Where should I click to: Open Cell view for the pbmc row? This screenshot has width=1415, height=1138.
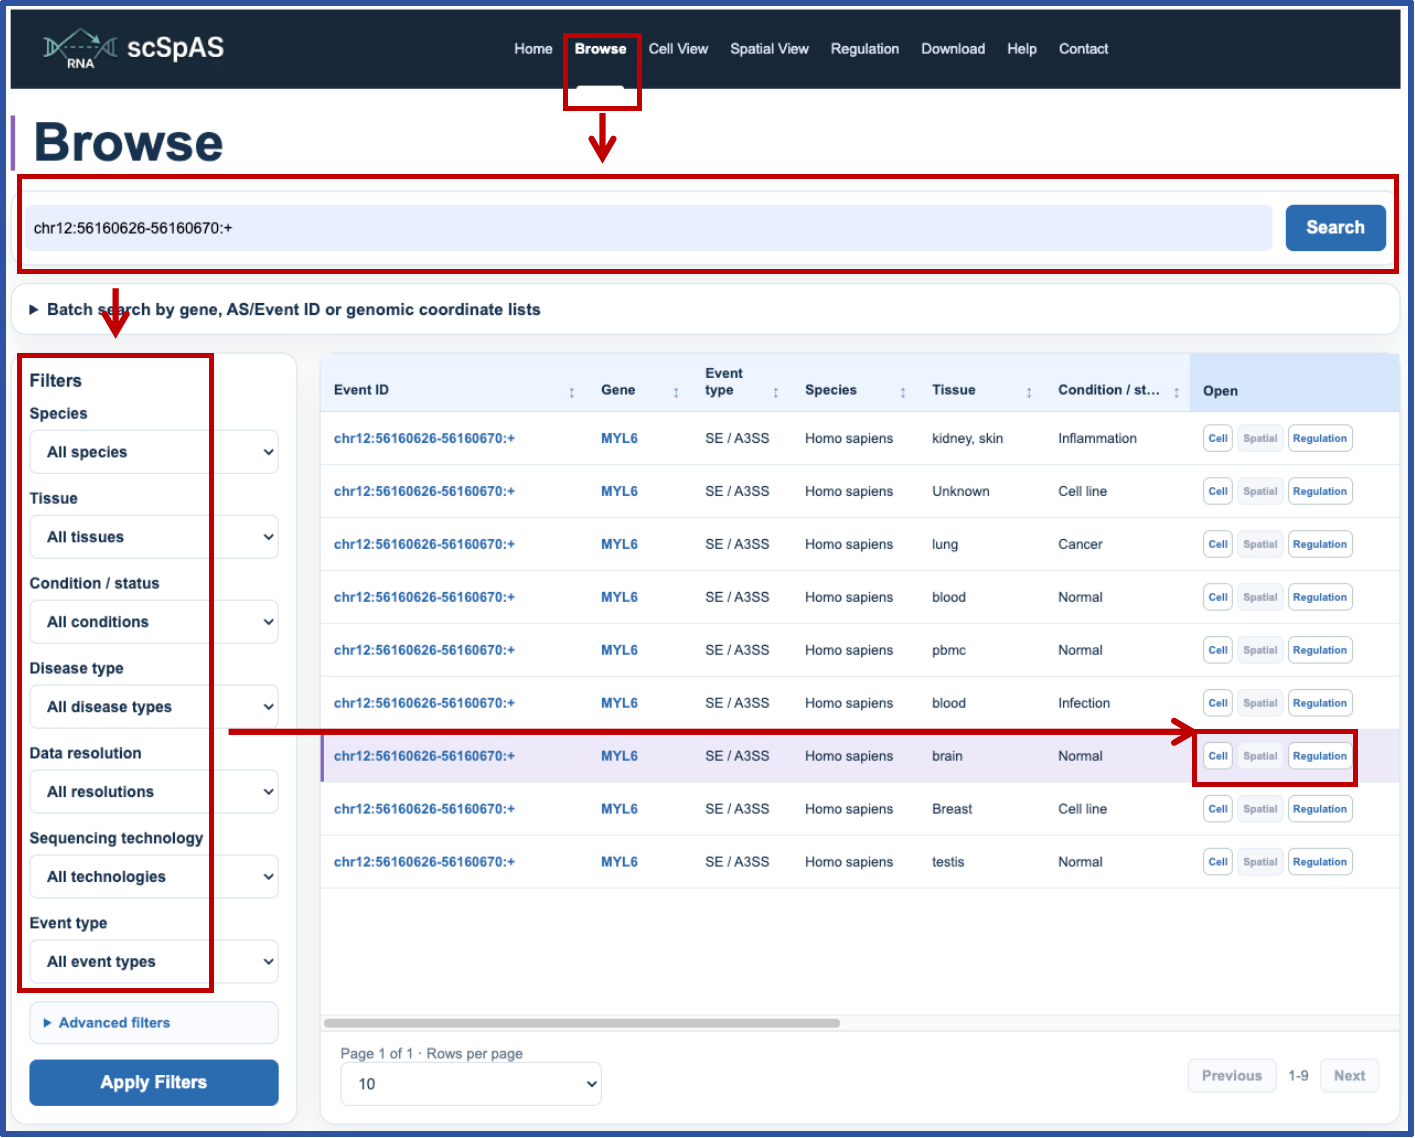pyautogui.click(x=1218, y=651)
